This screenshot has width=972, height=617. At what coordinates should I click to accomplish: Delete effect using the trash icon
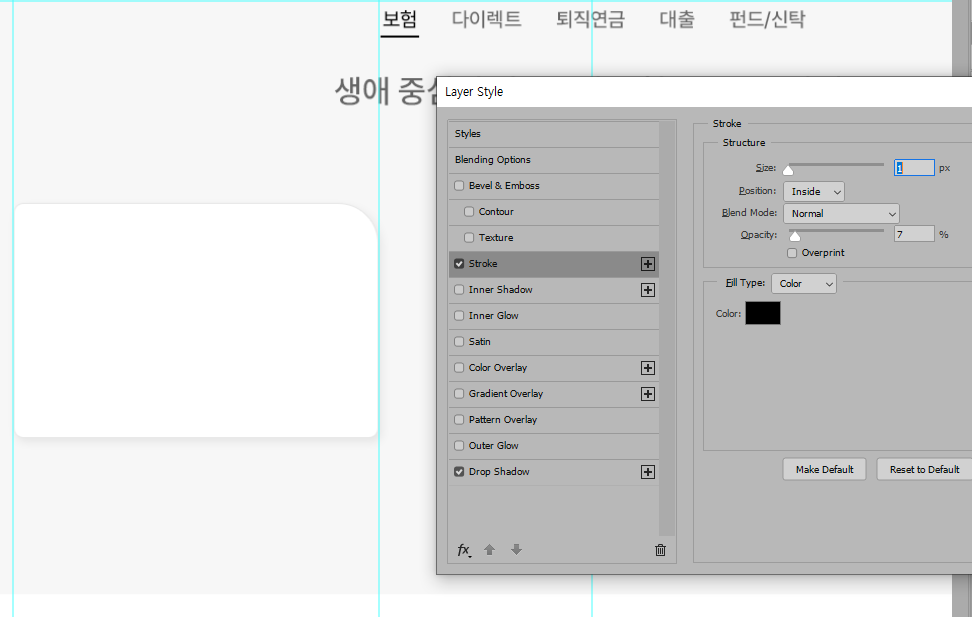tap(661, 550)
